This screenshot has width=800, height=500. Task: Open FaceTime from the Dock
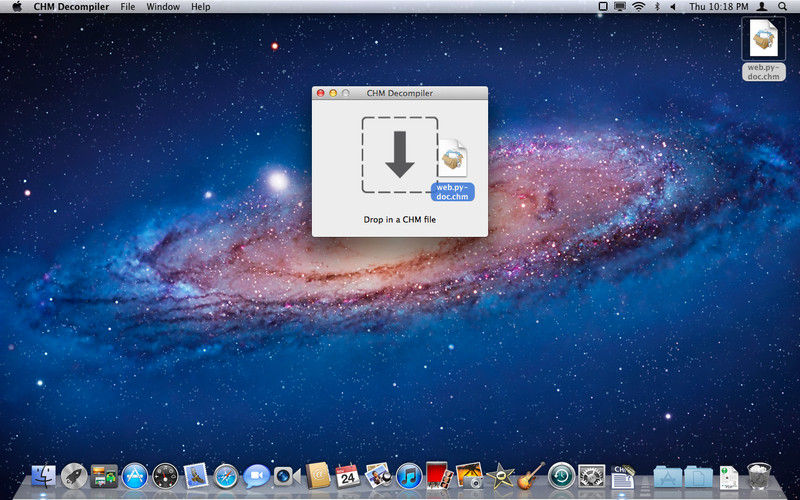287,476
